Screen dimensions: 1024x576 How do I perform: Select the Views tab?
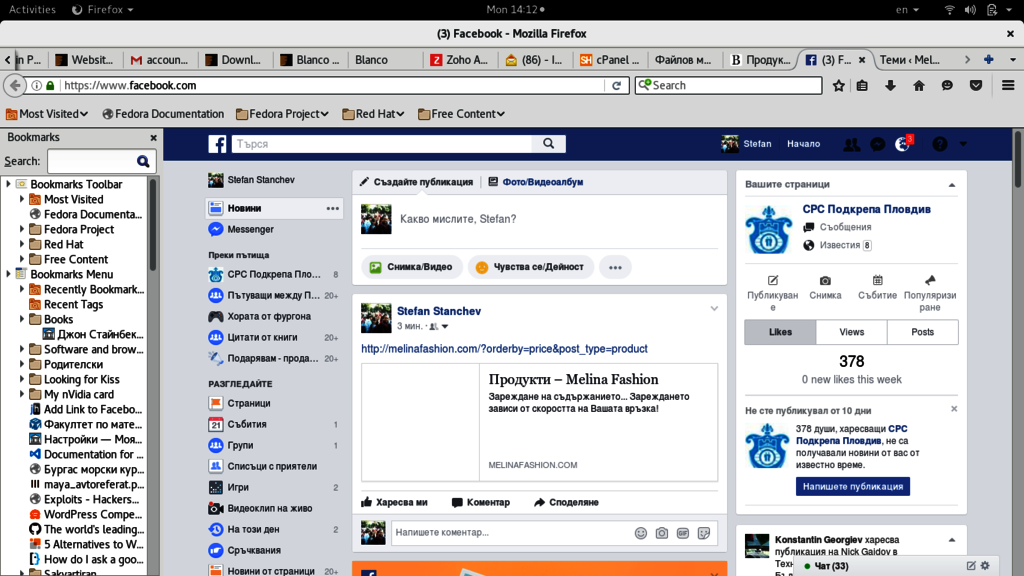point(852,332)
